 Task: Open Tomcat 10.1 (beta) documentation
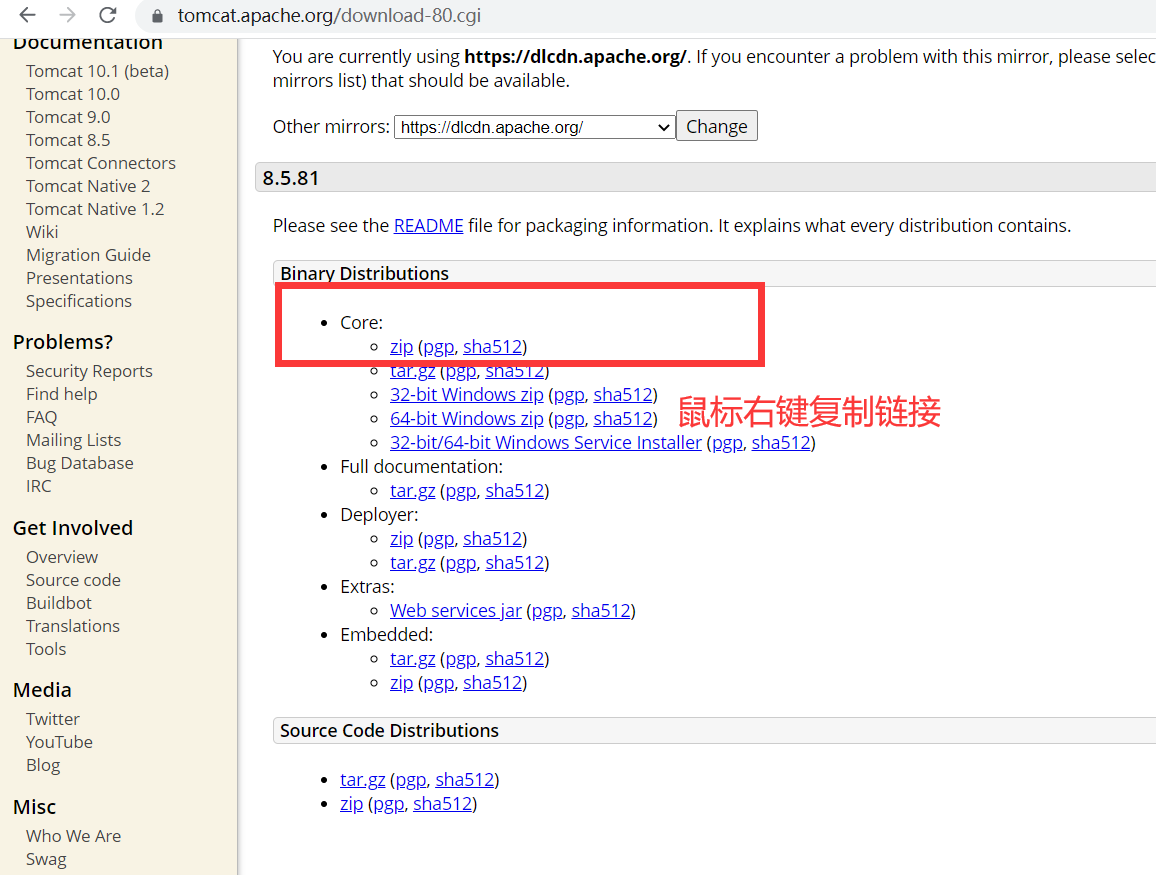pyautogui.click(x=97, y=72)
